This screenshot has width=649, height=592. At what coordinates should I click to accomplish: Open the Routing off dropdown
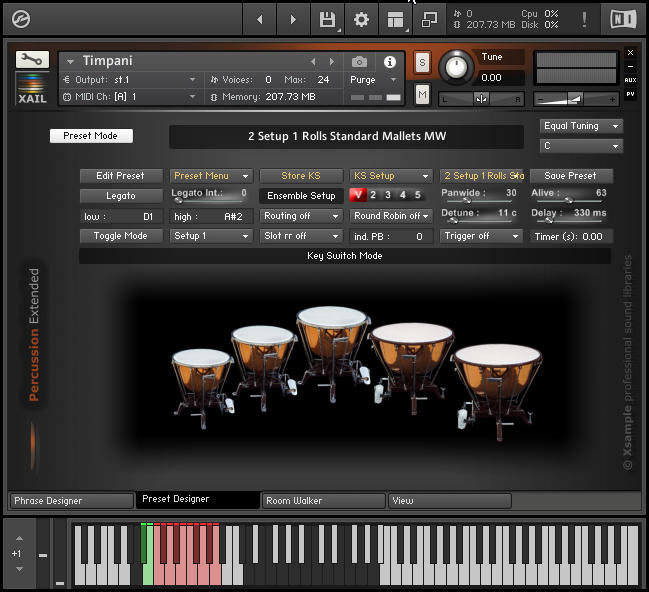pyautogui.click(x=301, y=216)
